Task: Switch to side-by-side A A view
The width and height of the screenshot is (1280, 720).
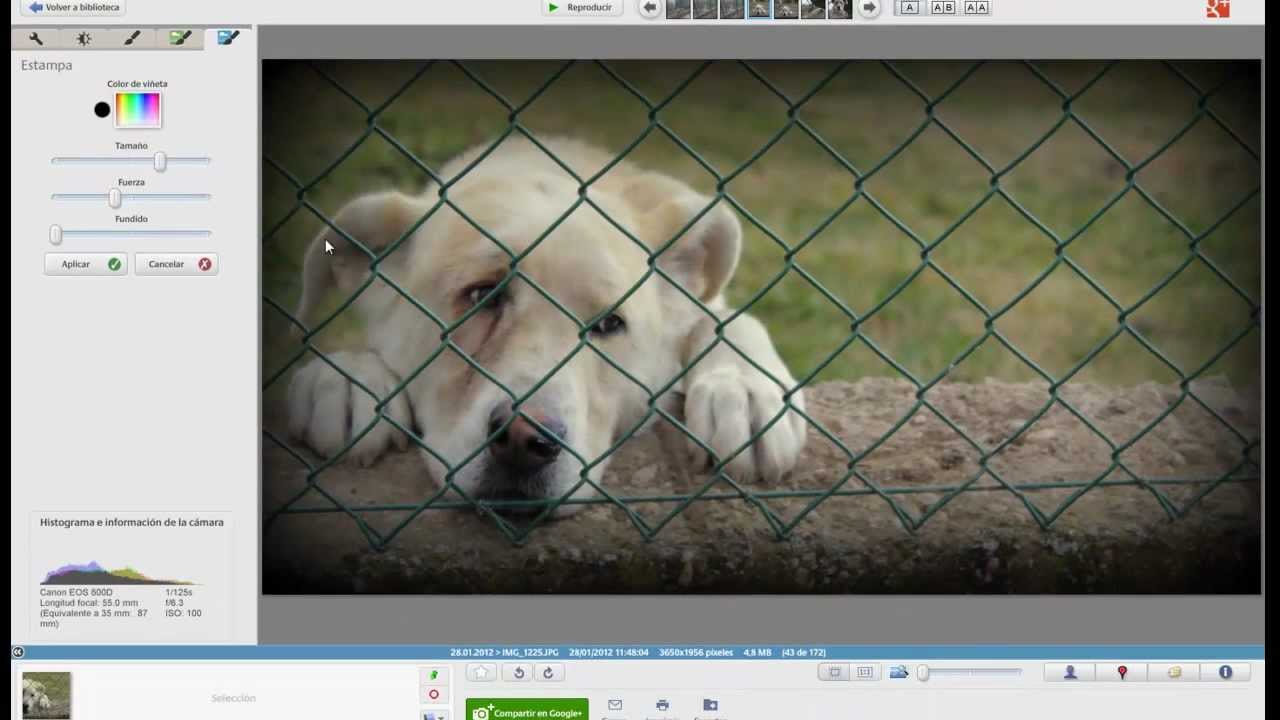Action: click(x=976, y=8)
